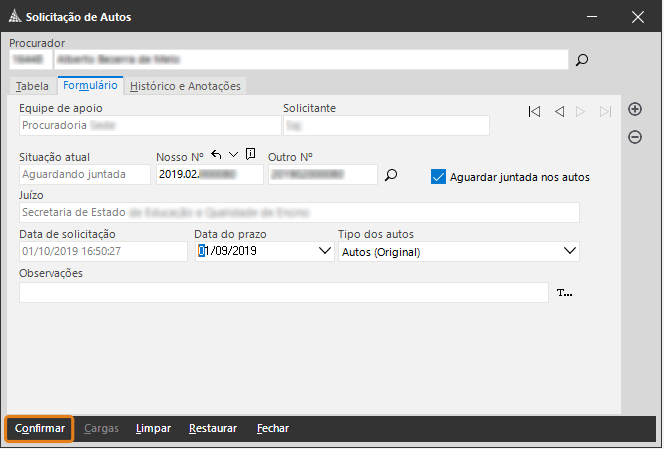Click the Nosso Nº input field

tap(210, 175)
